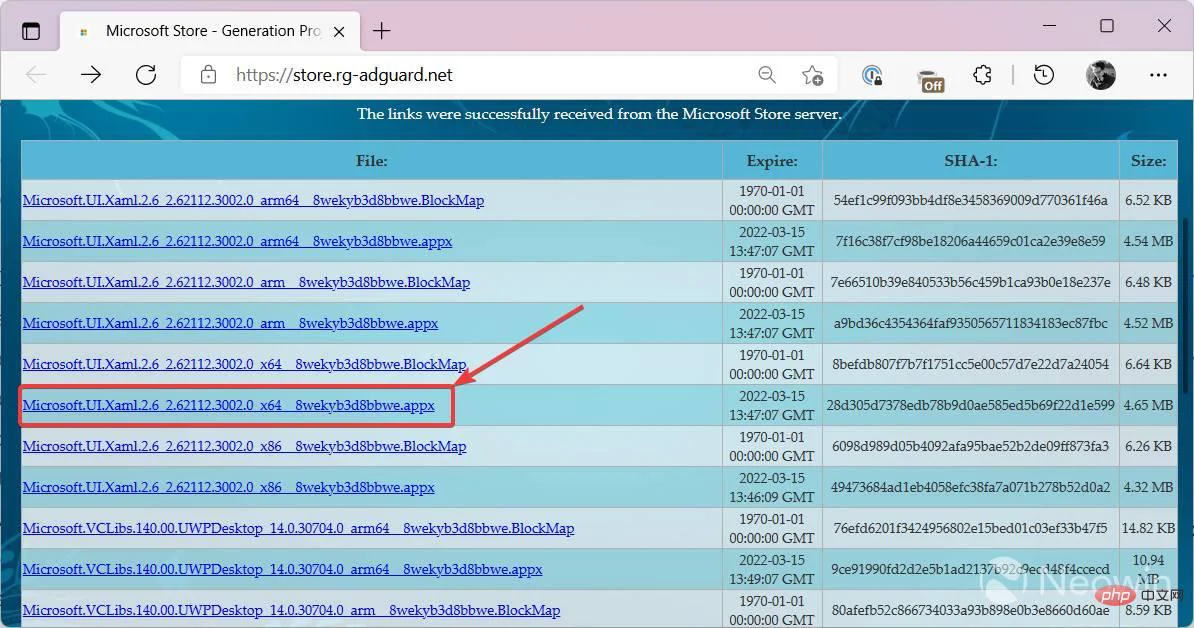Select SHA-1 hash starting with 6098d989d05b
This screenshot has height=628, width=1194.
click(x=970, y=447)
